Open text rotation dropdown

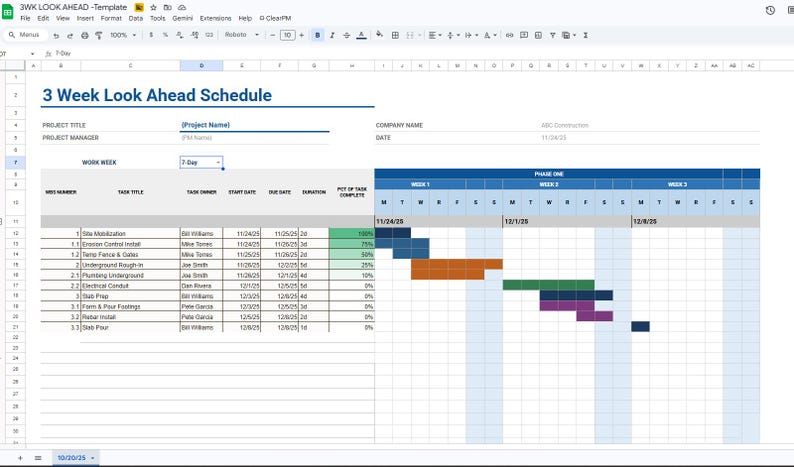(490, 35)
